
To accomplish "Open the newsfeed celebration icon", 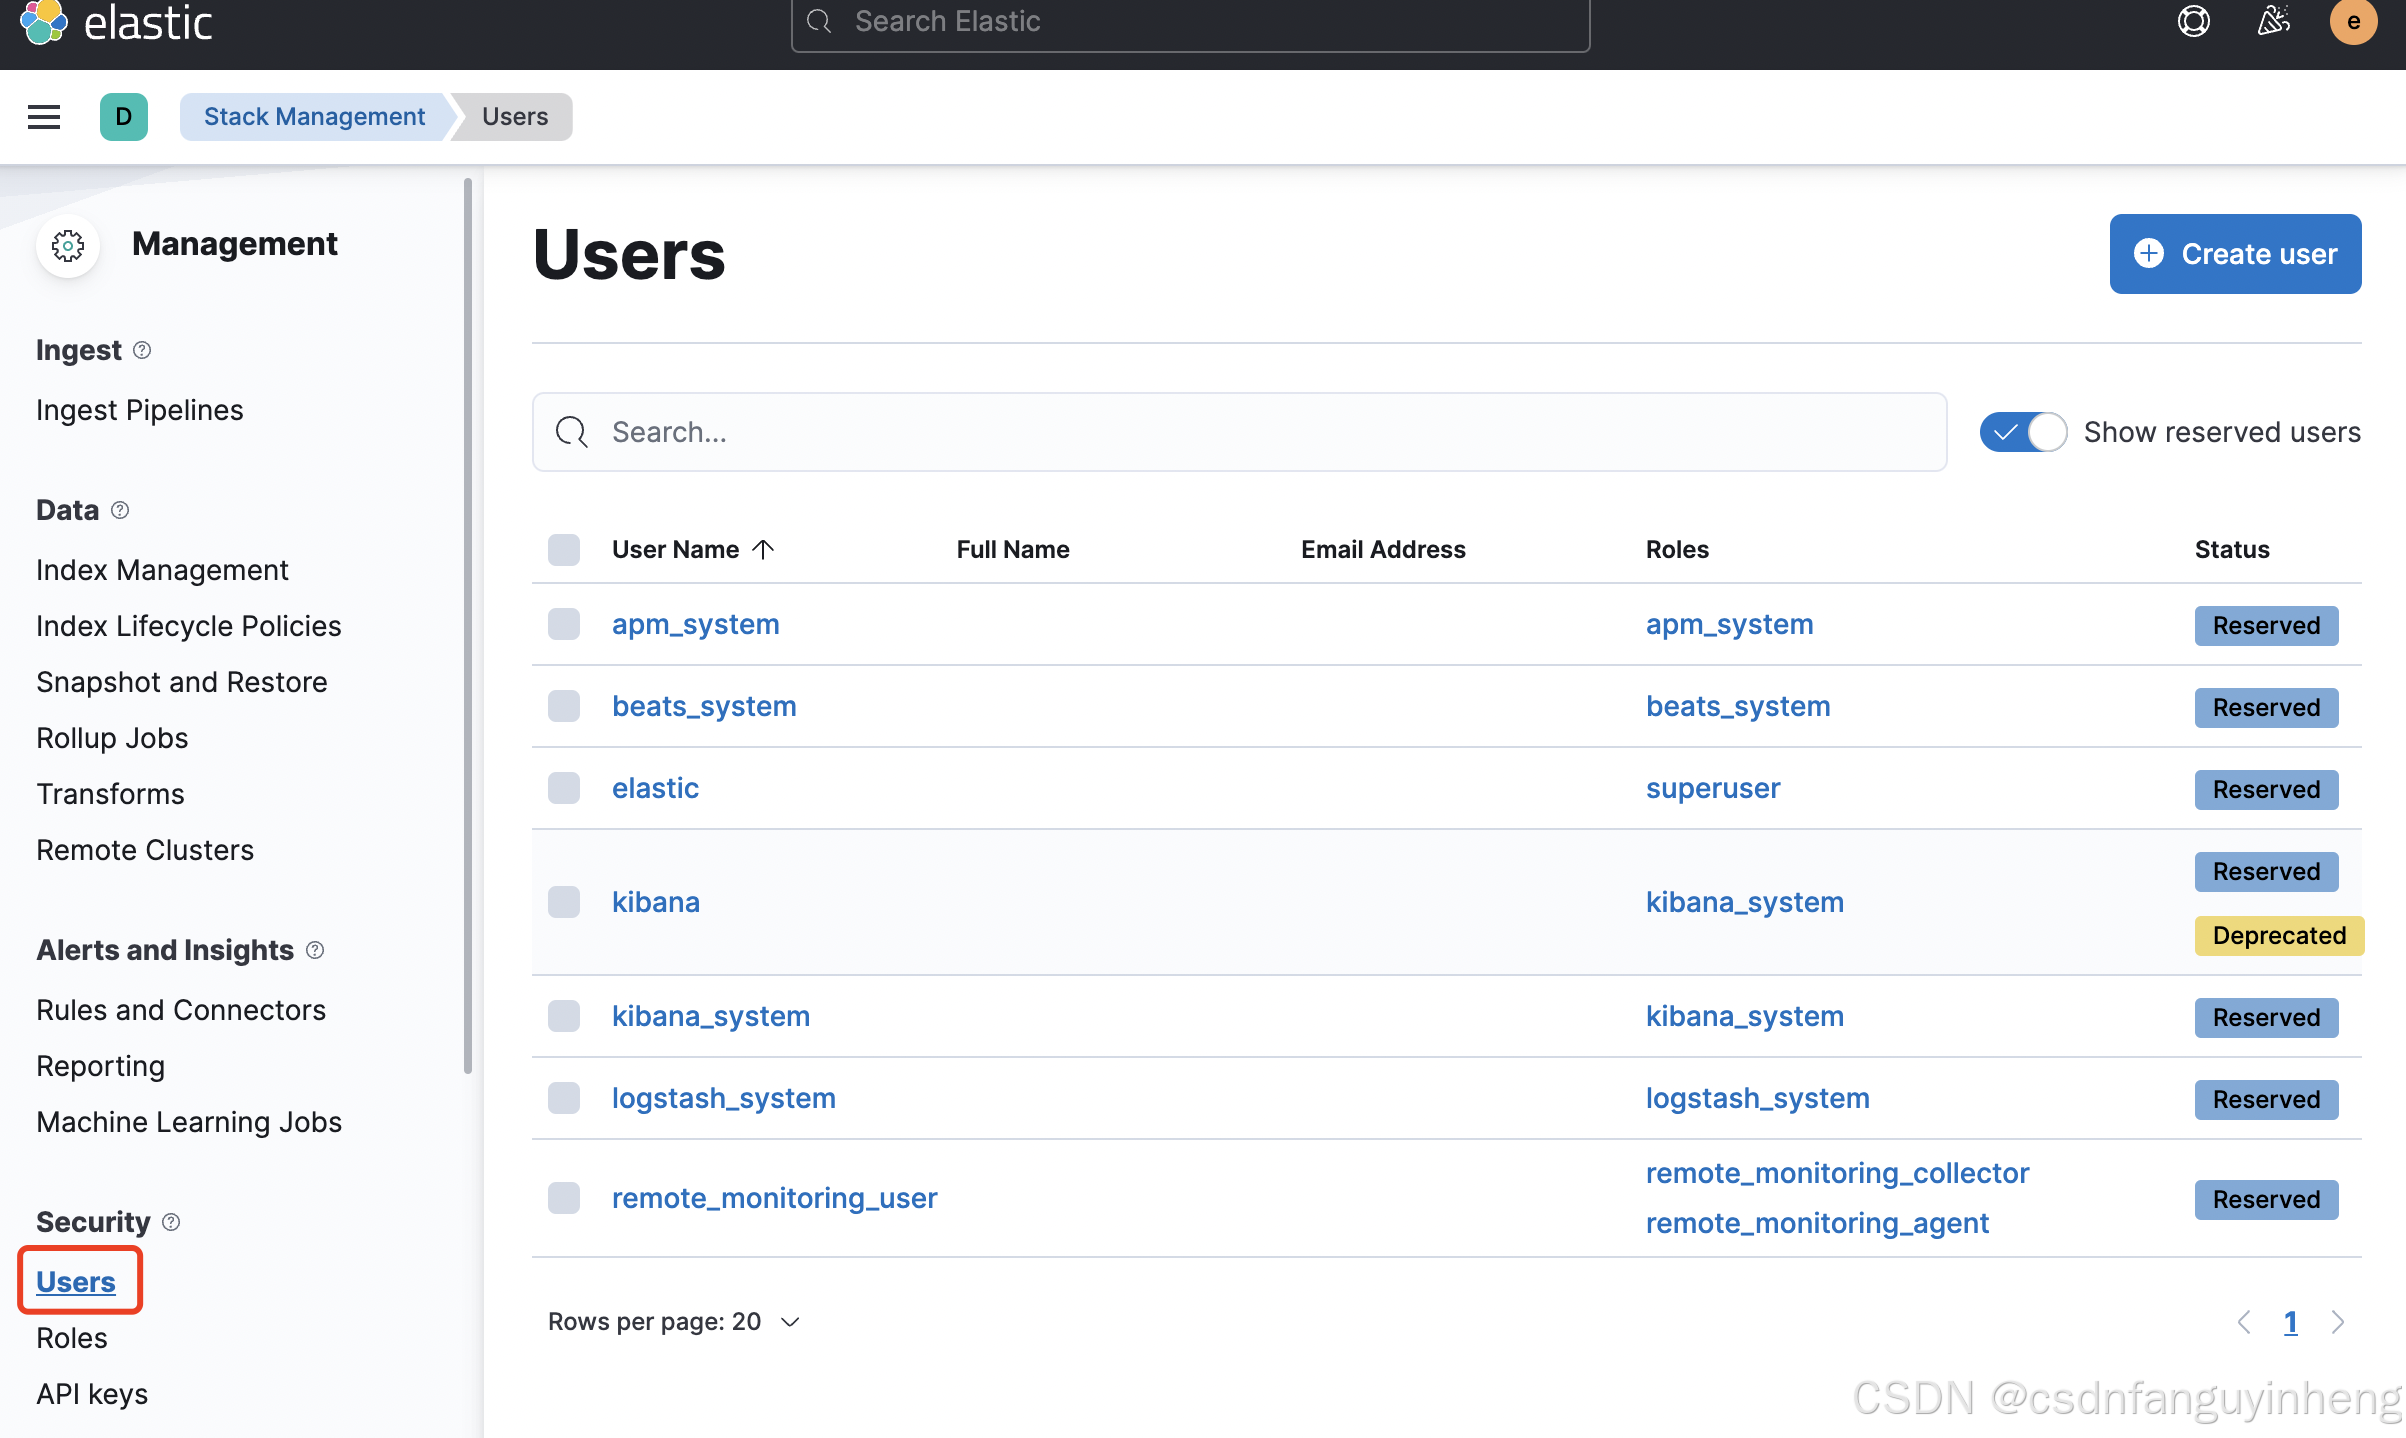I will 2274,21.
